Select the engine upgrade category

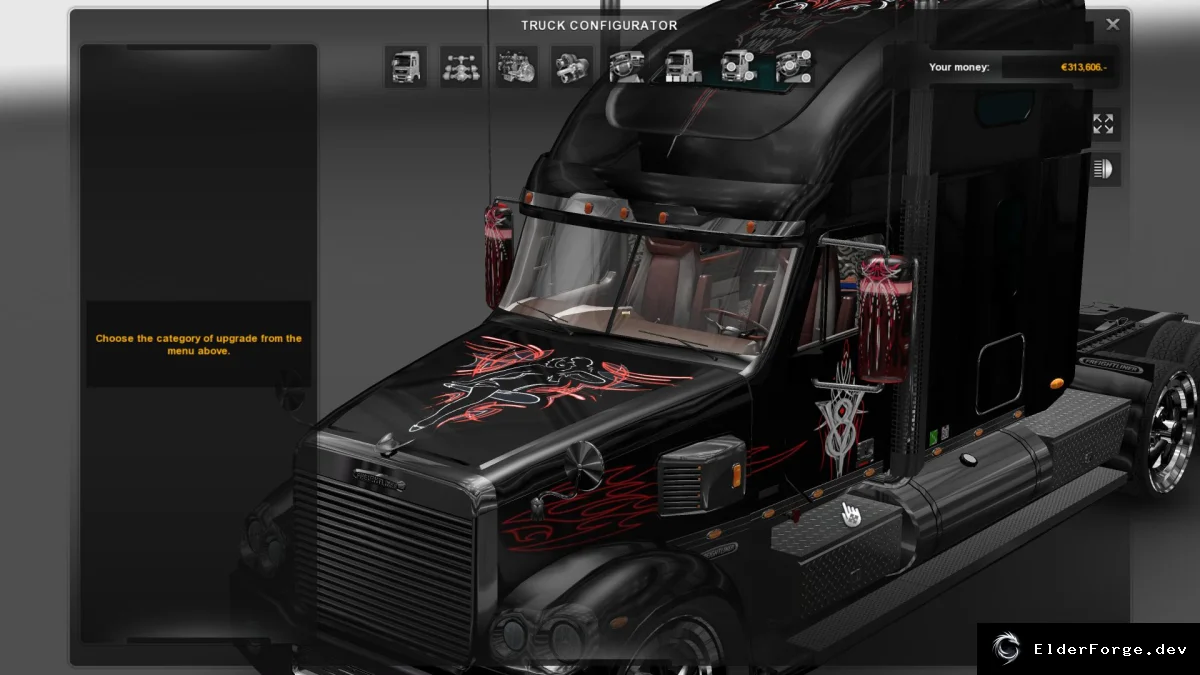(x=517, y=67)
